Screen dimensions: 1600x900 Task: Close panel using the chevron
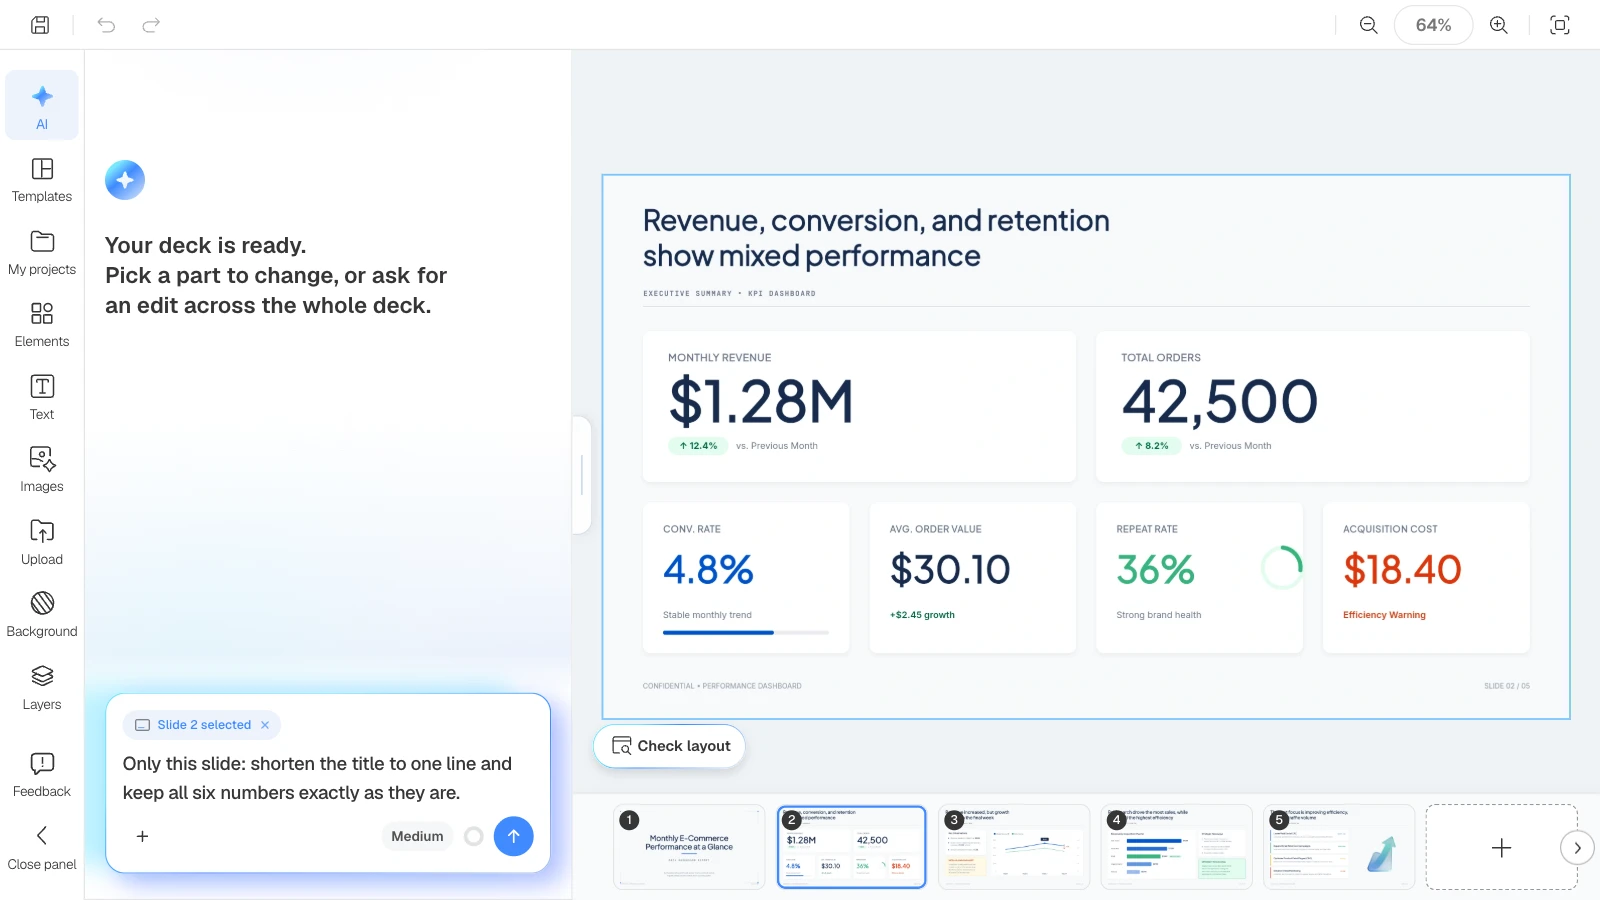42,848
